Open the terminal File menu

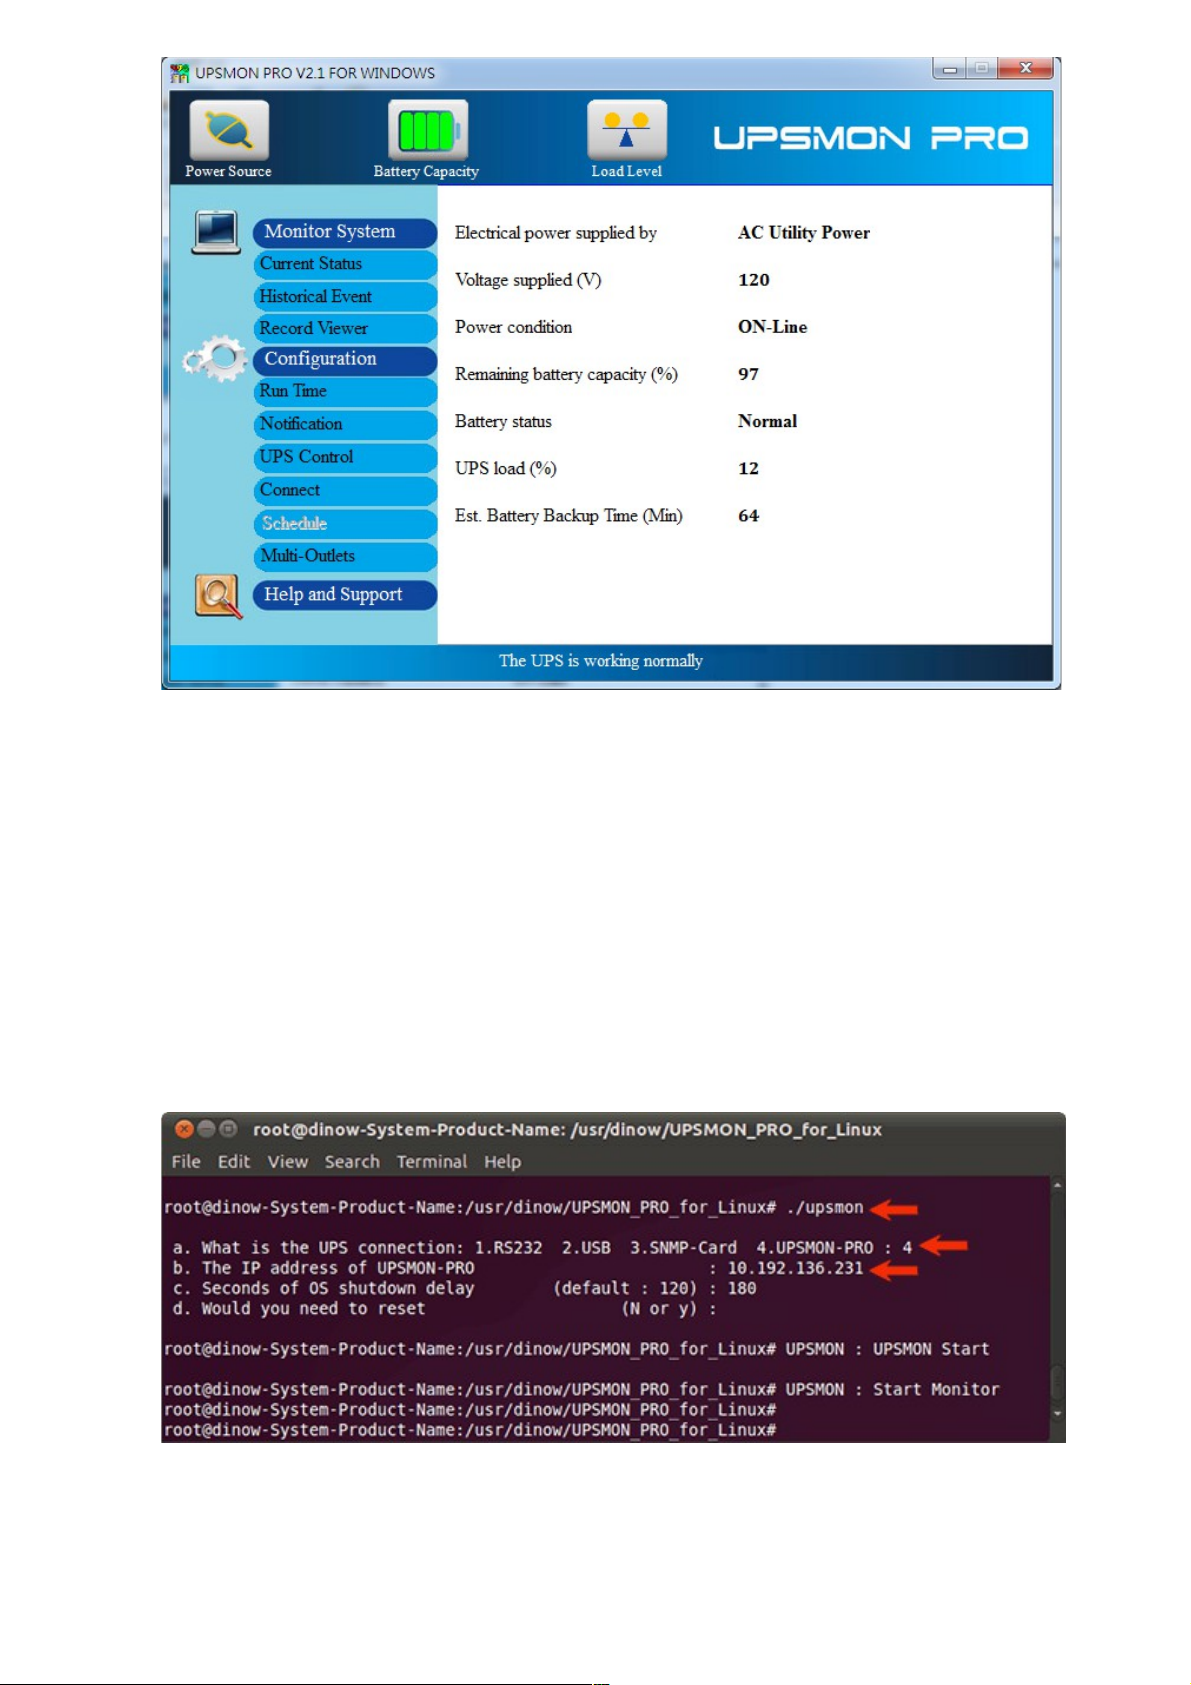coord(186,1162)
